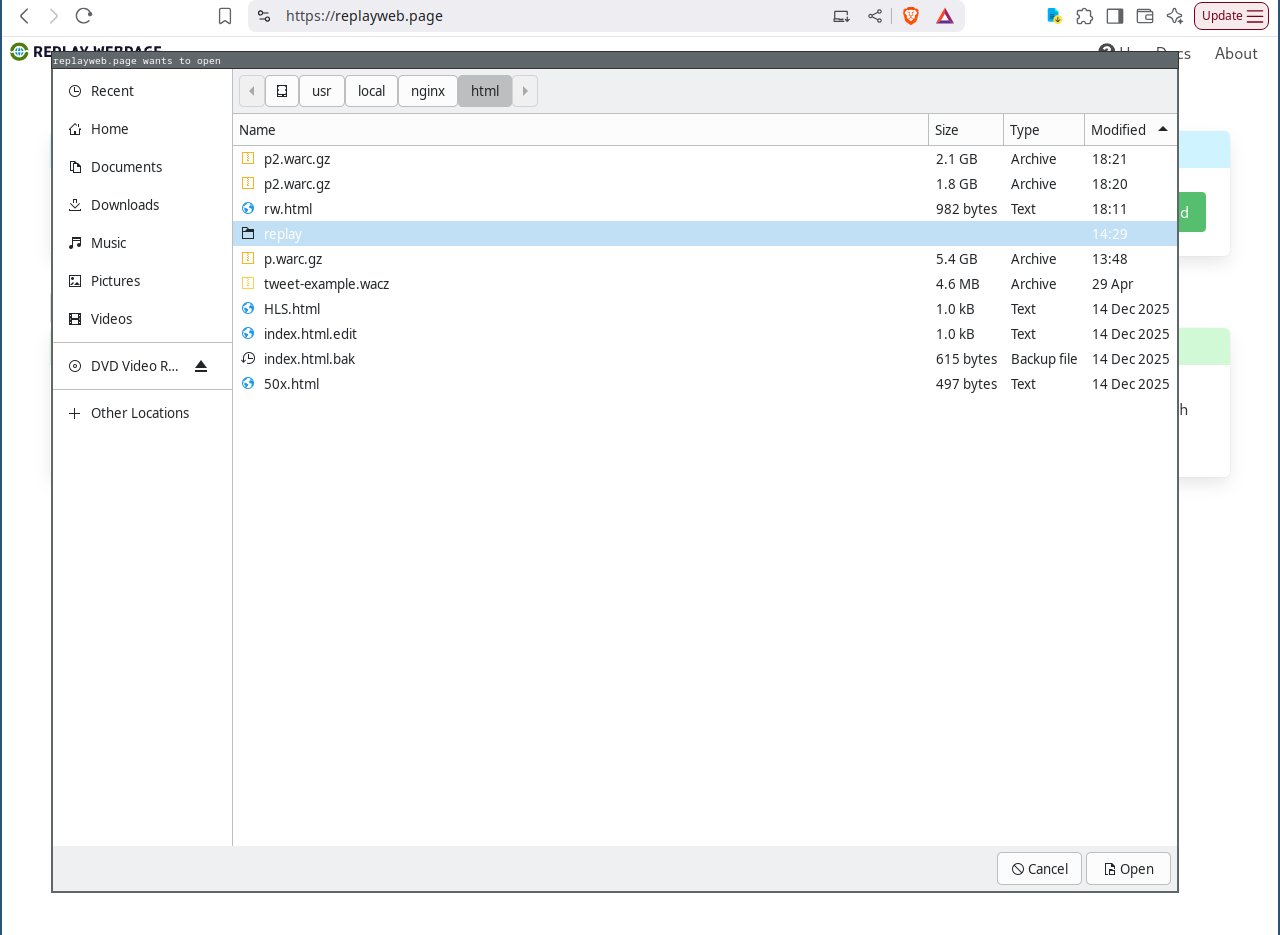1280x935 pixels.
Task: Select HLS.html file
Action: pos(705,309)
